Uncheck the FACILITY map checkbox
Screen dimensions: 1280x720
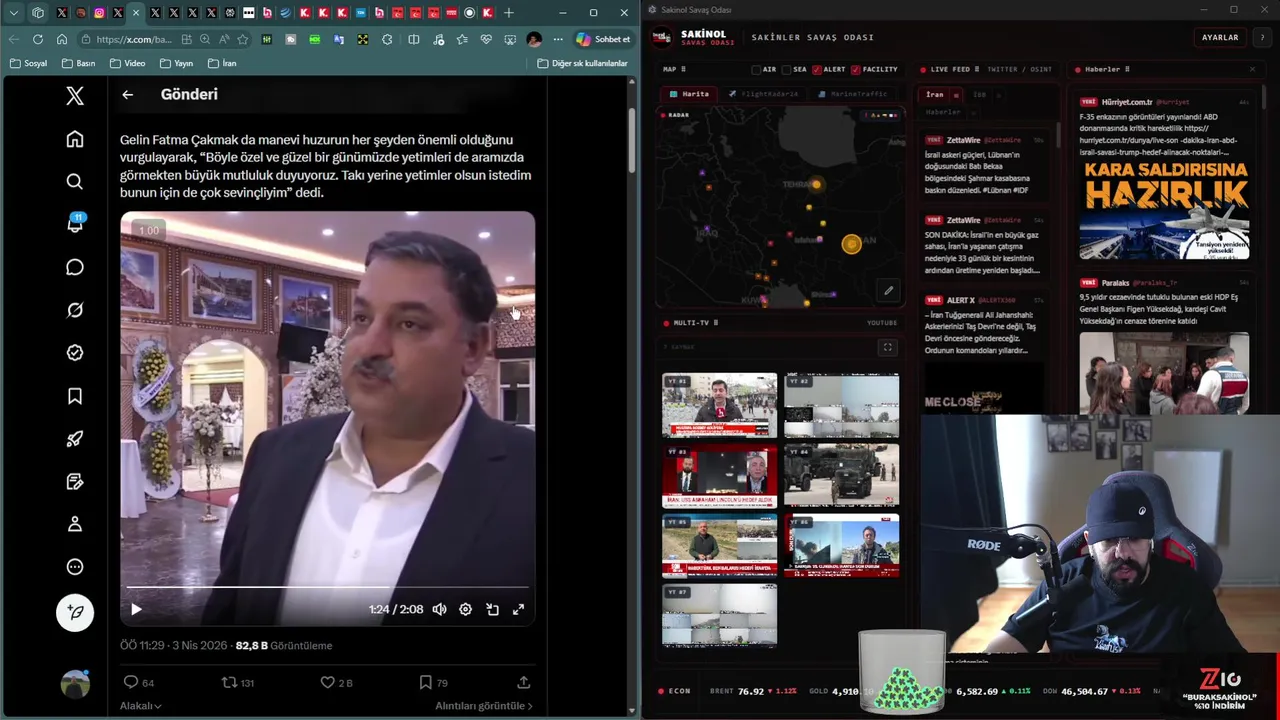coord(854,70)
